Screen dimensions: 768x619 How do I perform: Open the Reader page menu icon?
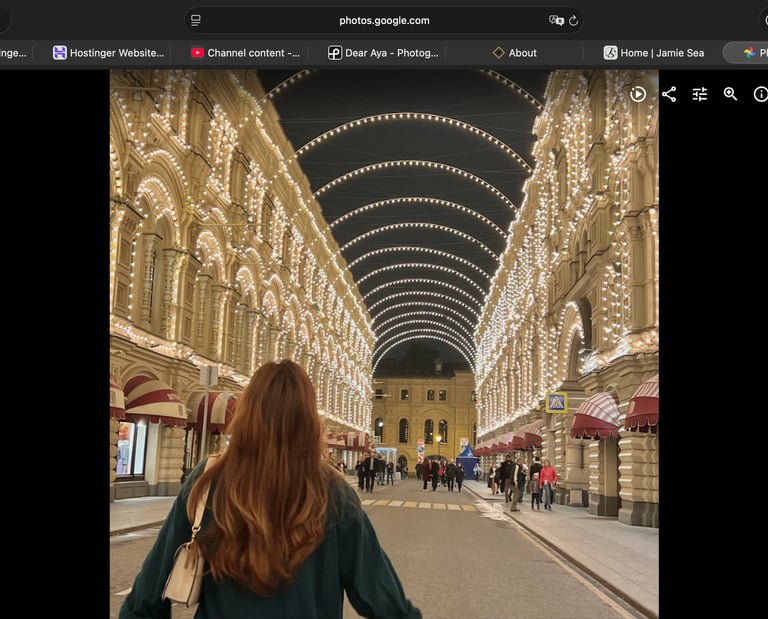click(x=195, y=21)
